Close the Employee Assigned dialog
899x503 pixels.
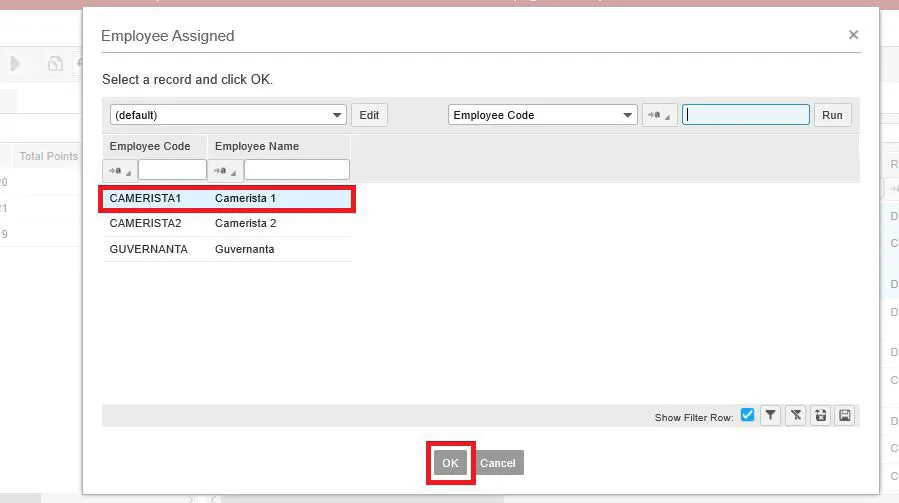(x=853, y=35)
